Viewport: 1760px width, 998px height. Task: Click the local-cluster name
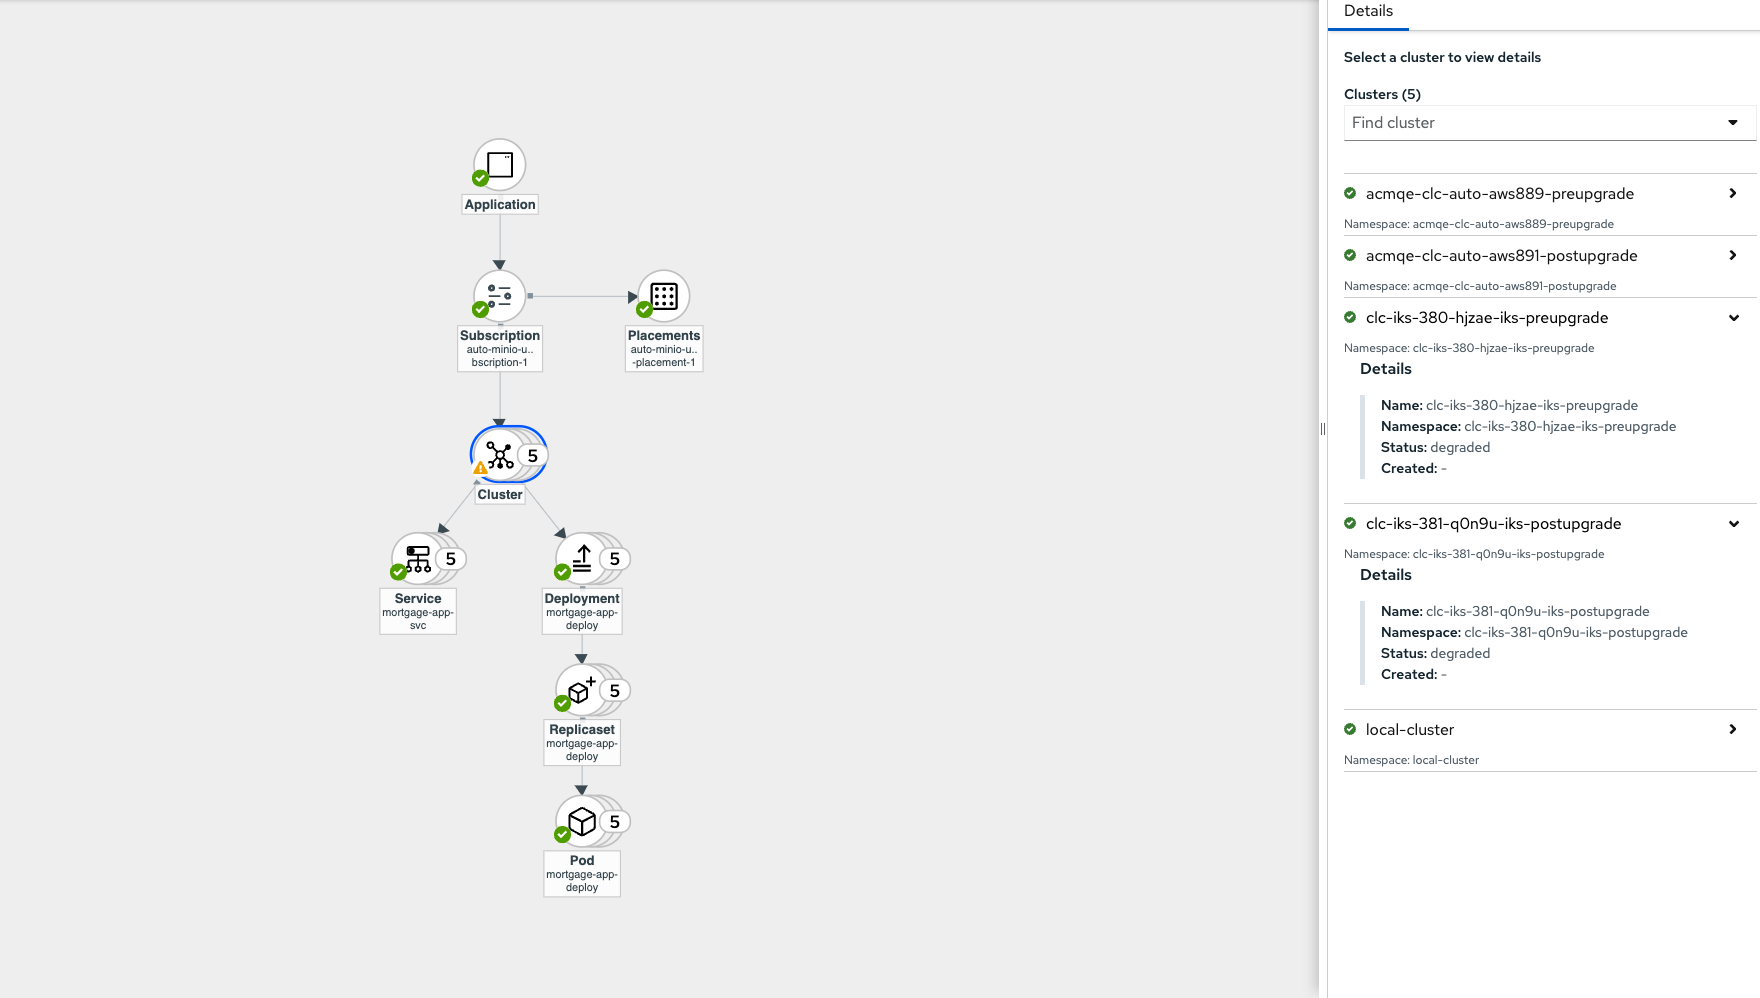coord(1410,730)
